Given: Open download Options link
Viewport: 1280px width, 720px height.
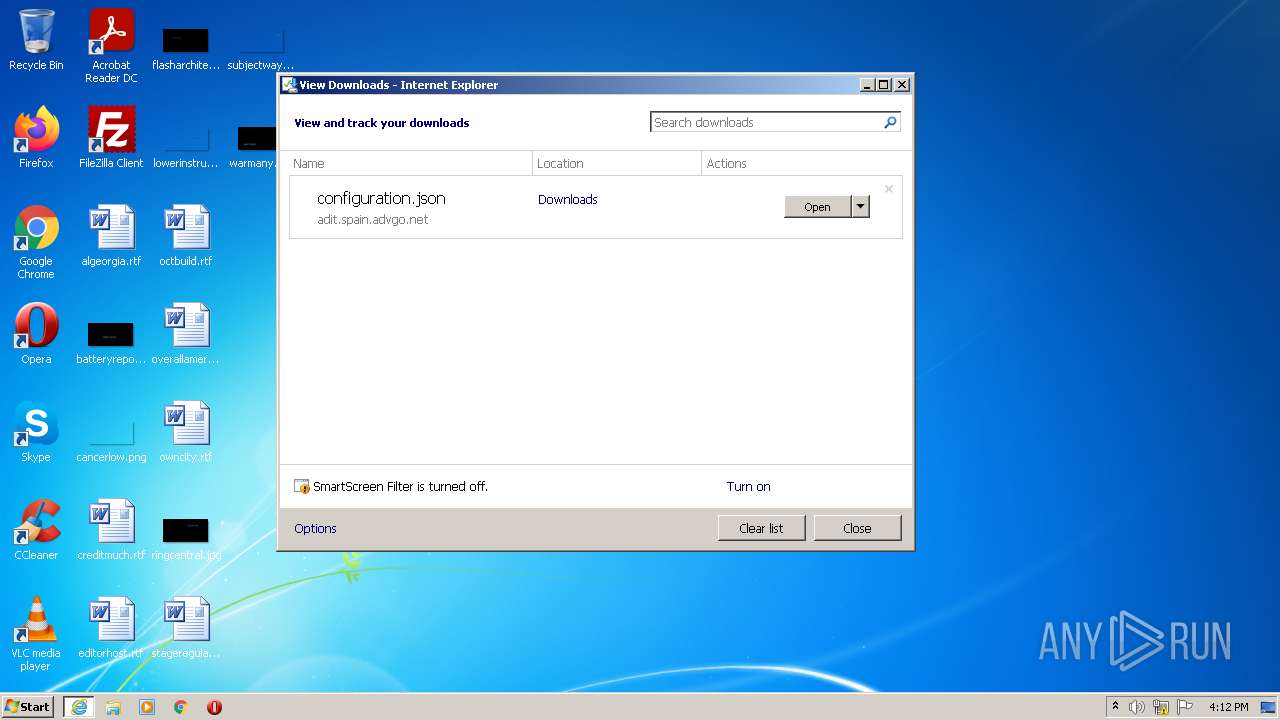Looking at the screenshot, I should (315, 528).
